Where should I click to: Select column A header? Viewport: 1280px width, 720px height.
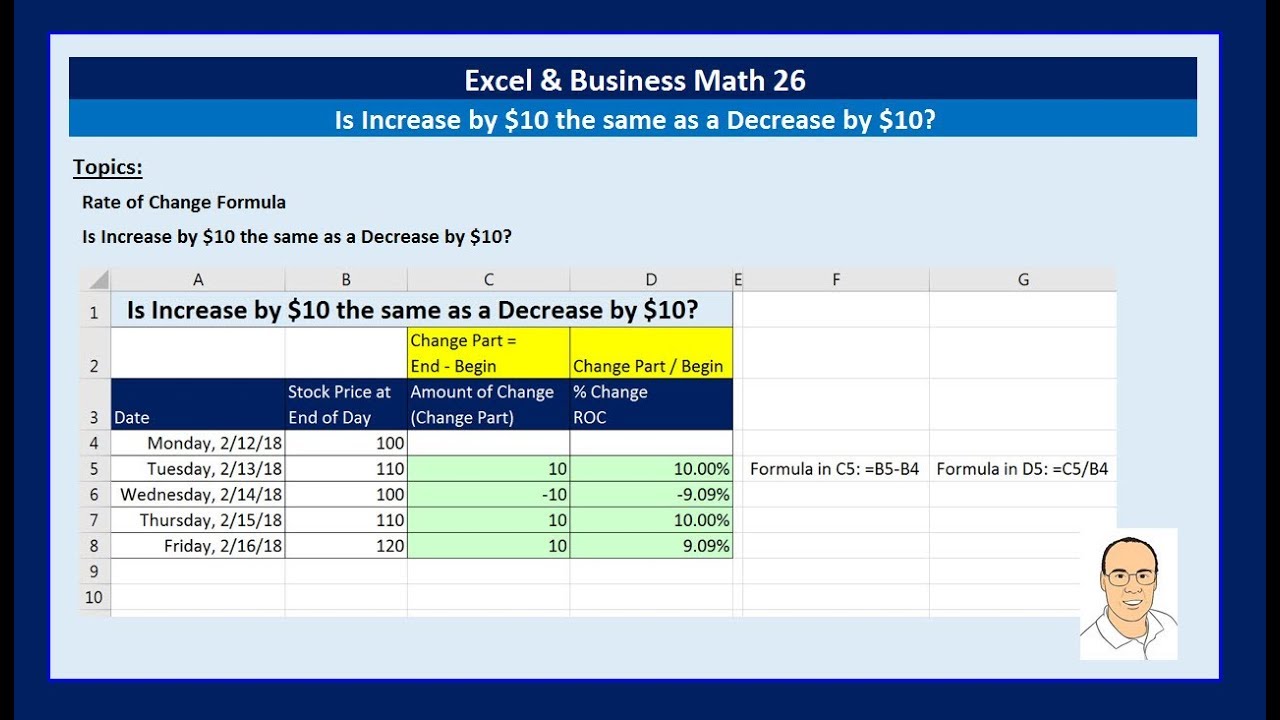198,279
